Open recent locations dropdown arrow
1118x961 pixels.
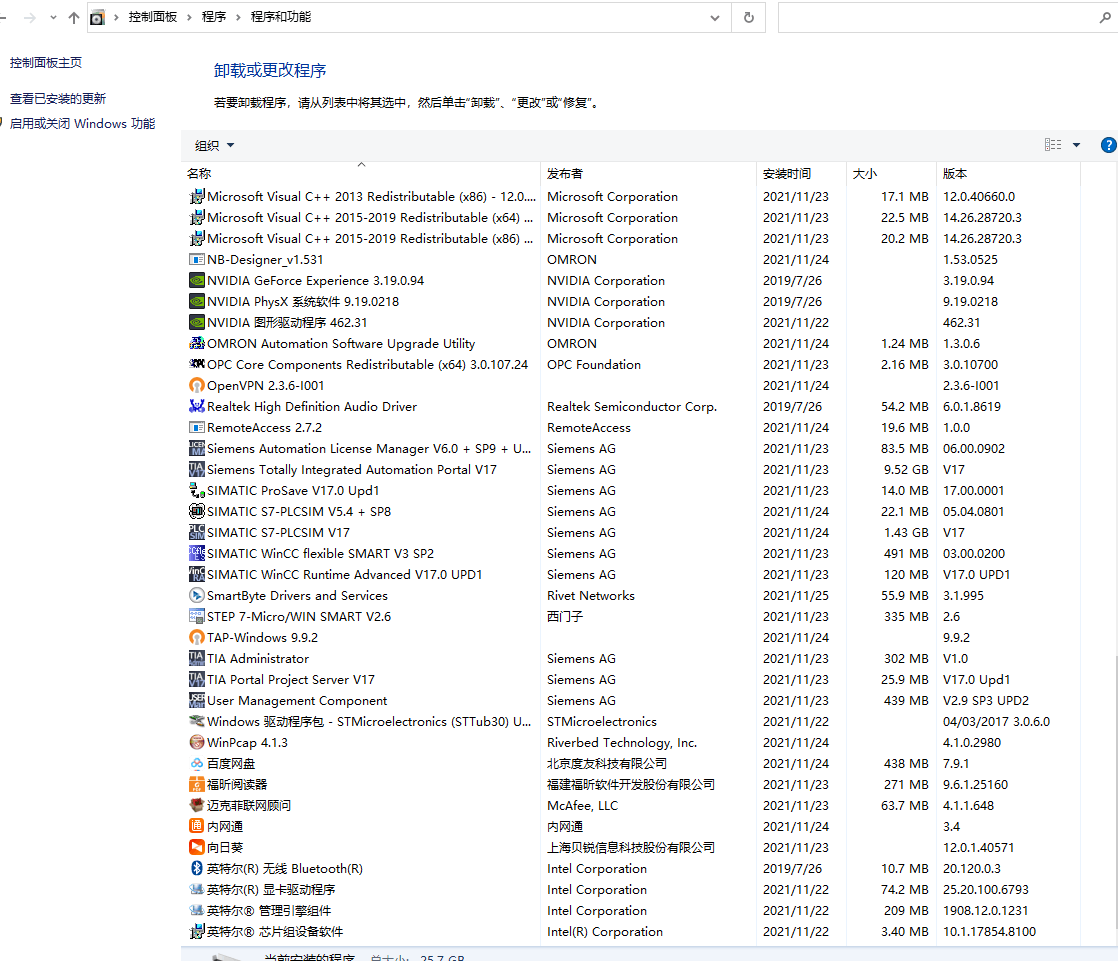tap(53, 18)
